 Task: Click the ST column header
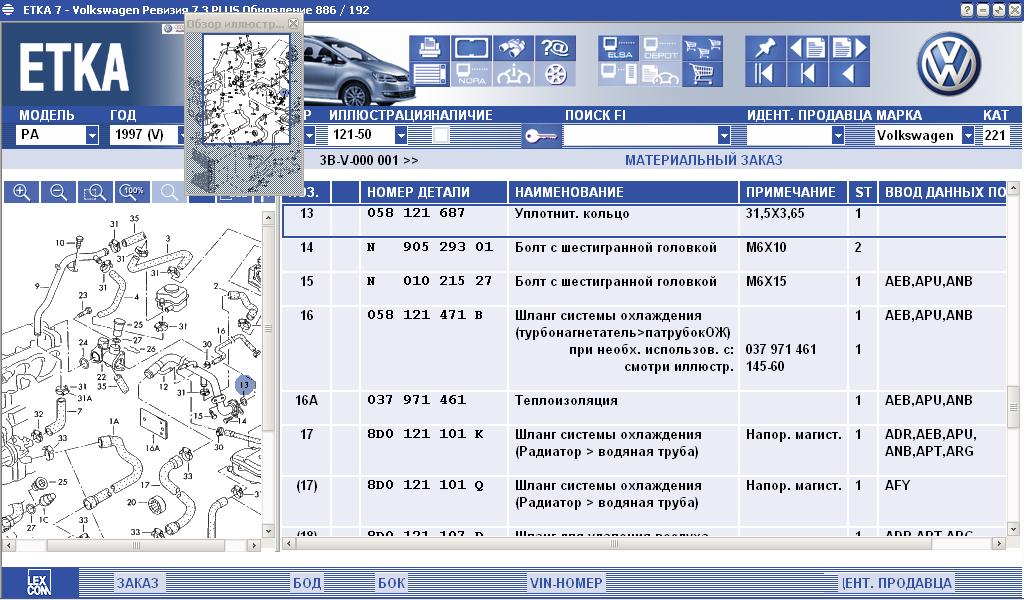click(x=863, y=192)
